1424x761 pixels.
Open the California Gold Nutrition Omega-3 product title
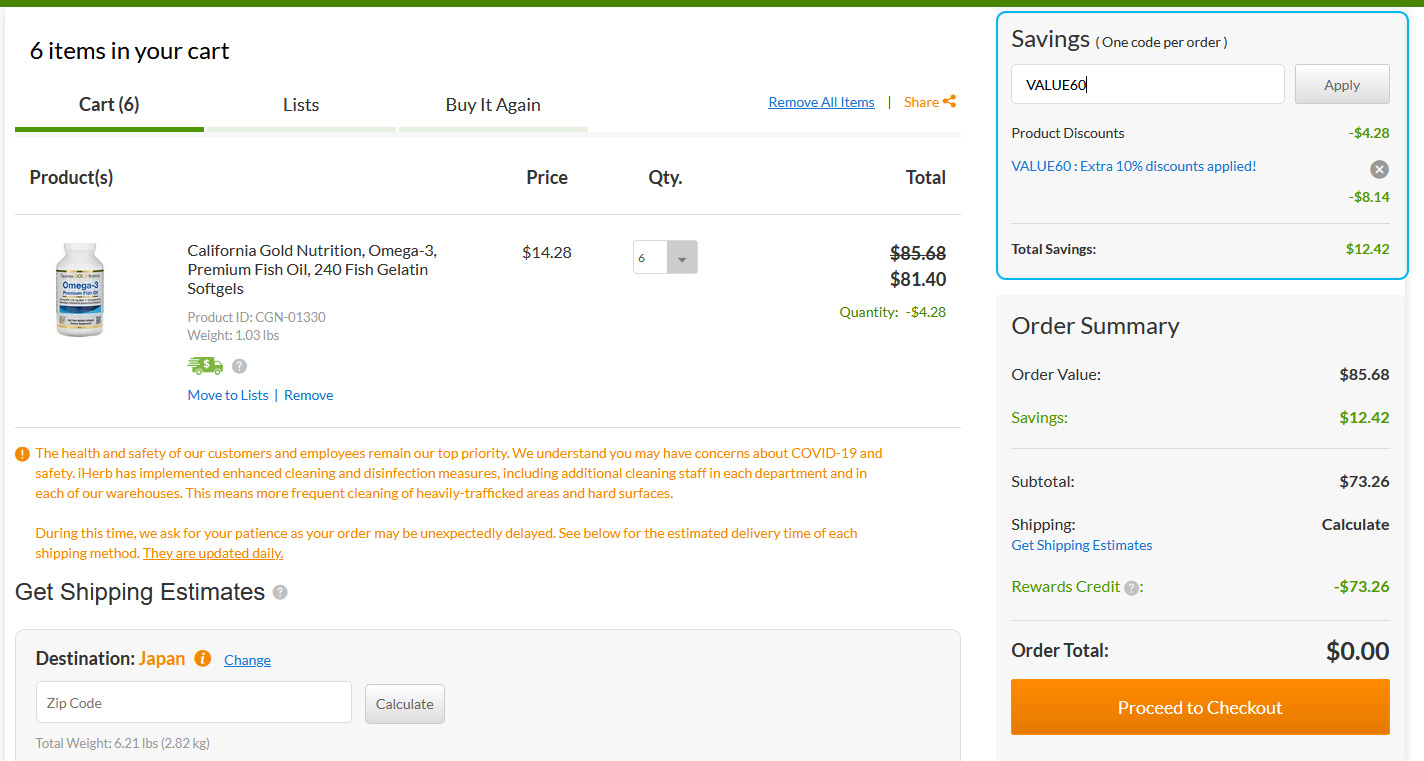click(312, 269)
